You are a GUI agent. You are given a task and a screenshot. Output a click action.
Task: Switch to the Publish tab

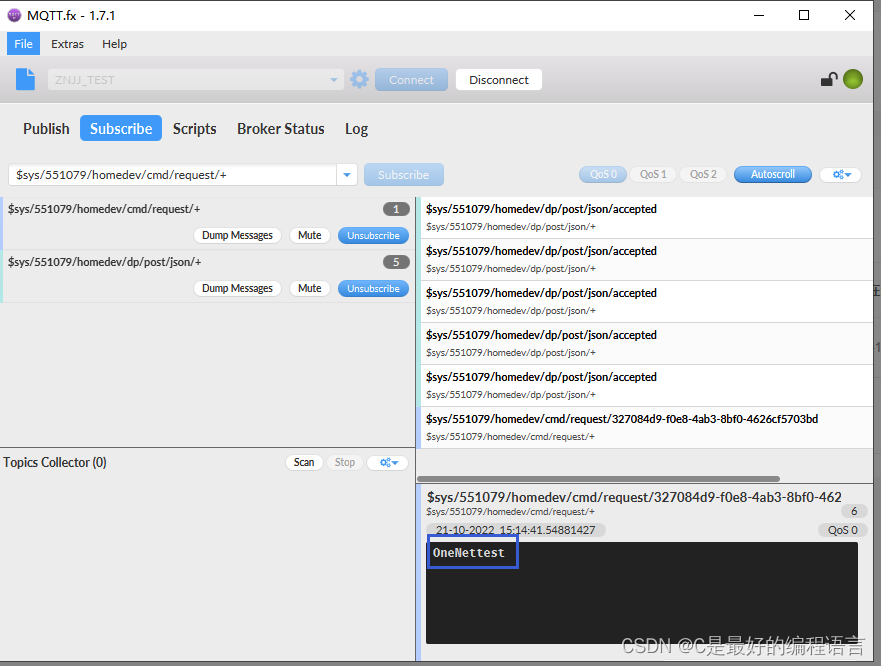[46, 129]
